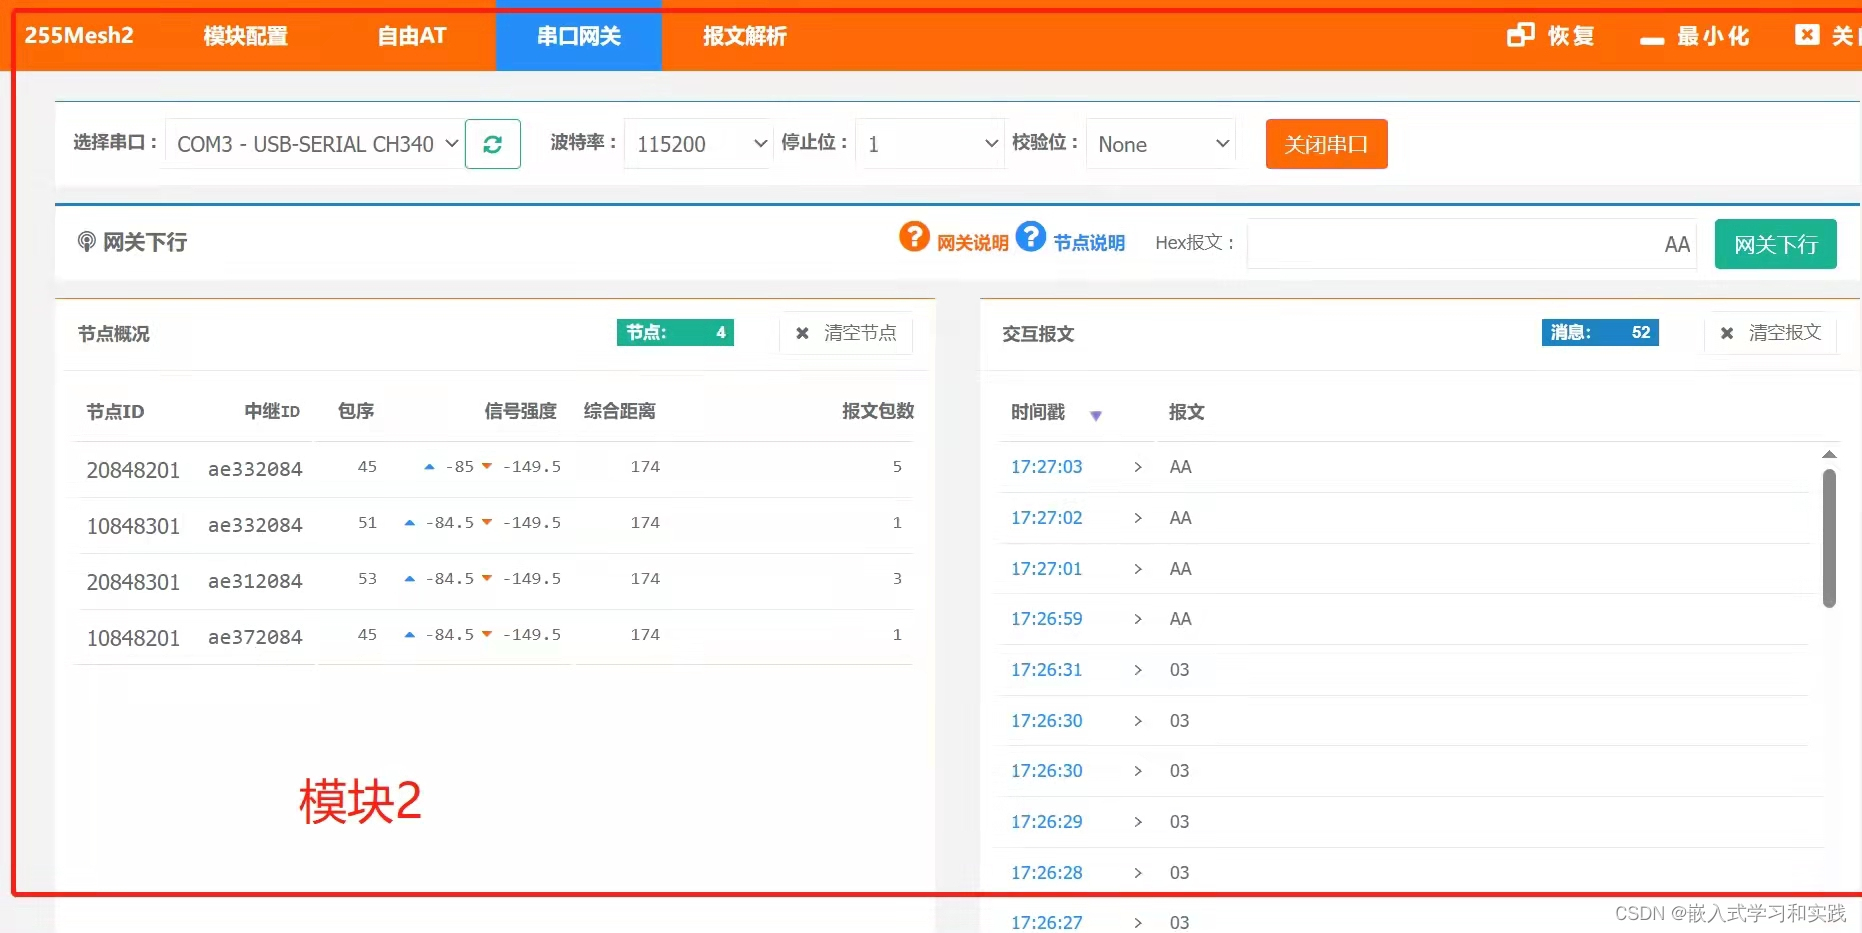Screen dimensions: 1862x933
Task: Open the blue 节点说明 question mark icon
Action: click(x=1031, y=237)
